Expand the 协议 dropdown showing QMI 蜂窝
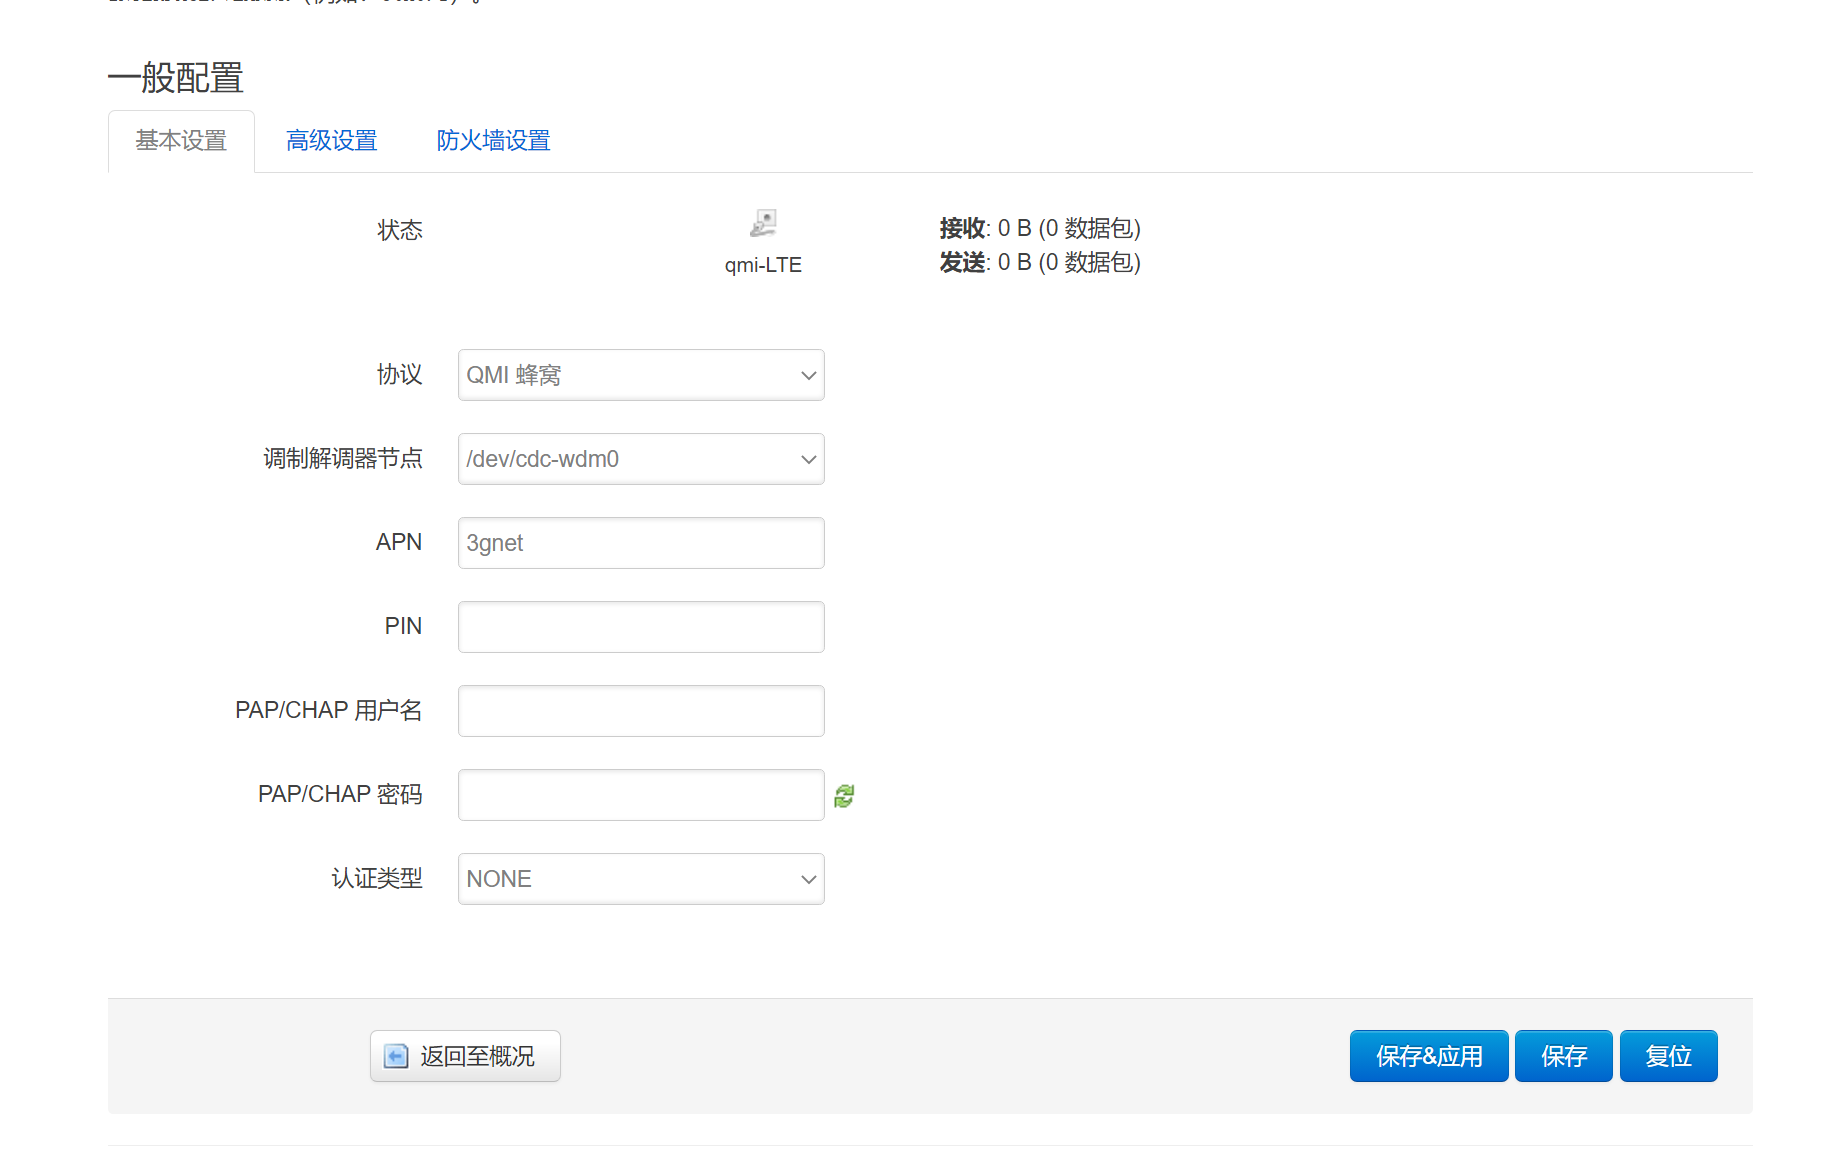The image size is (1826, 1150). coord(640,375)
